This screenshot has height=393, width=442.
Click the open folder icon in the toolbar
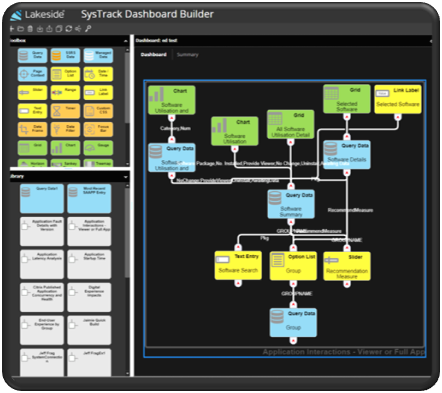click(20, 29)
